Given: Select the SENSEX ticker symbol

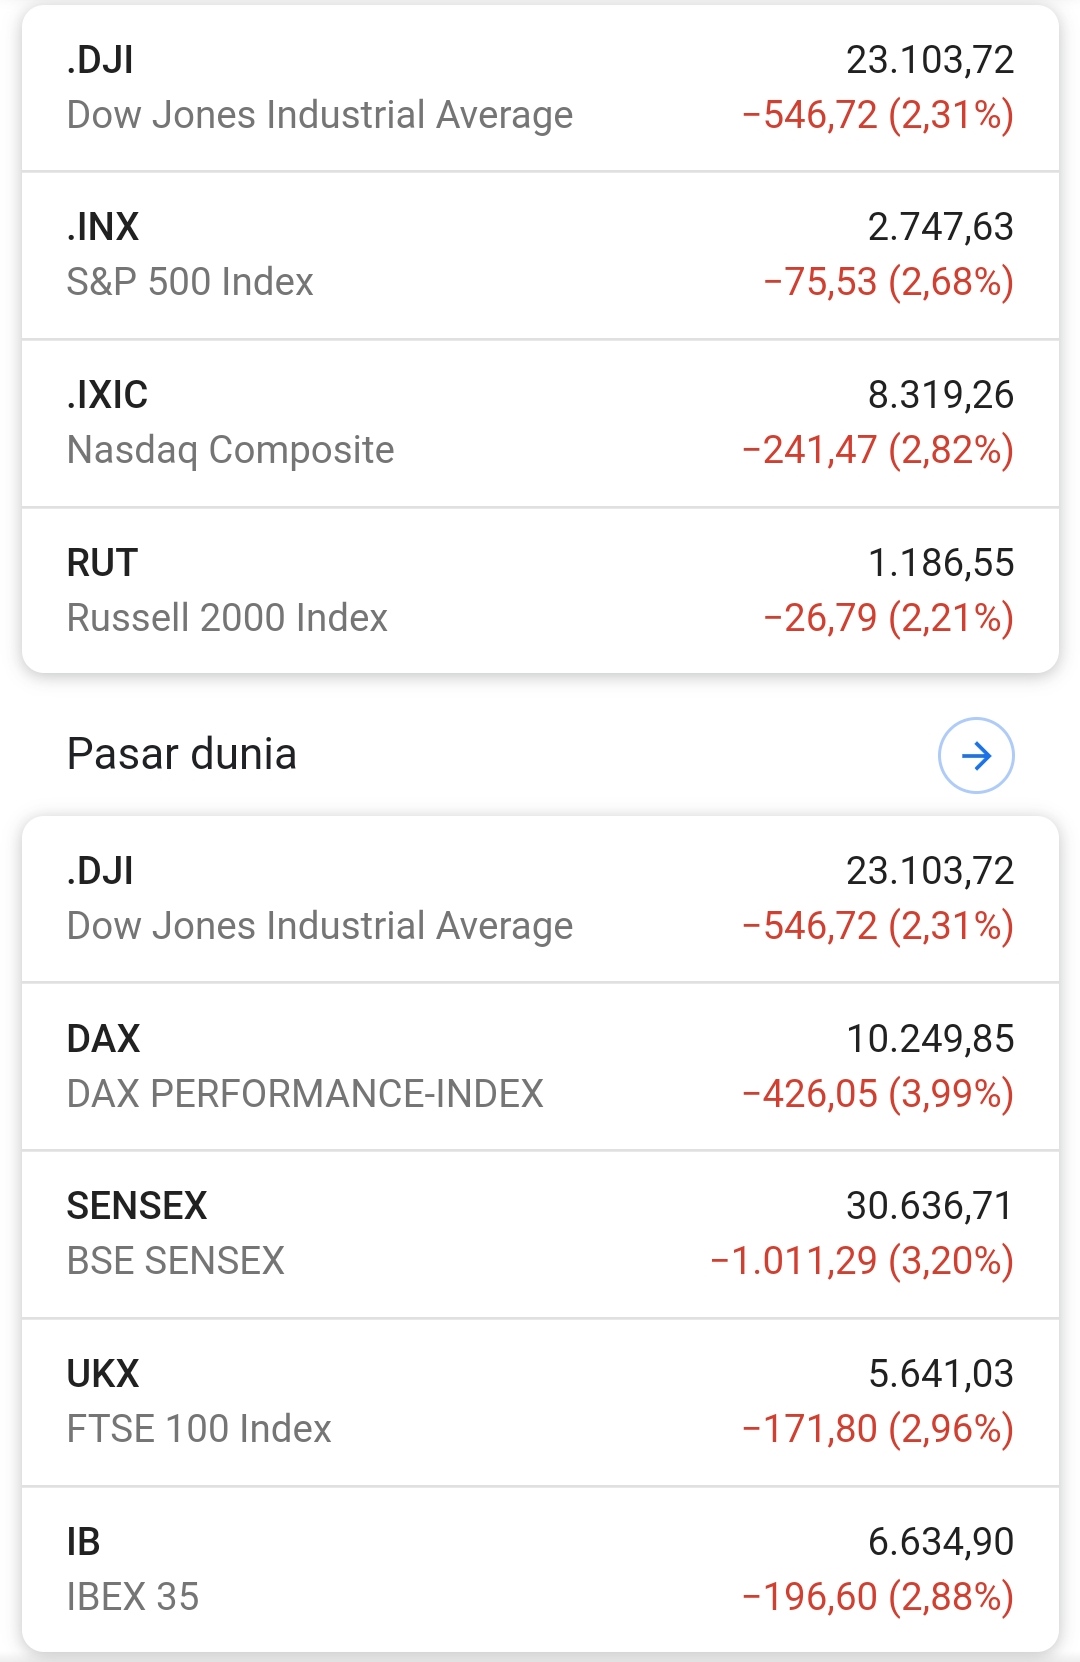Looking at the screenshot, I should pos(137,1206).
